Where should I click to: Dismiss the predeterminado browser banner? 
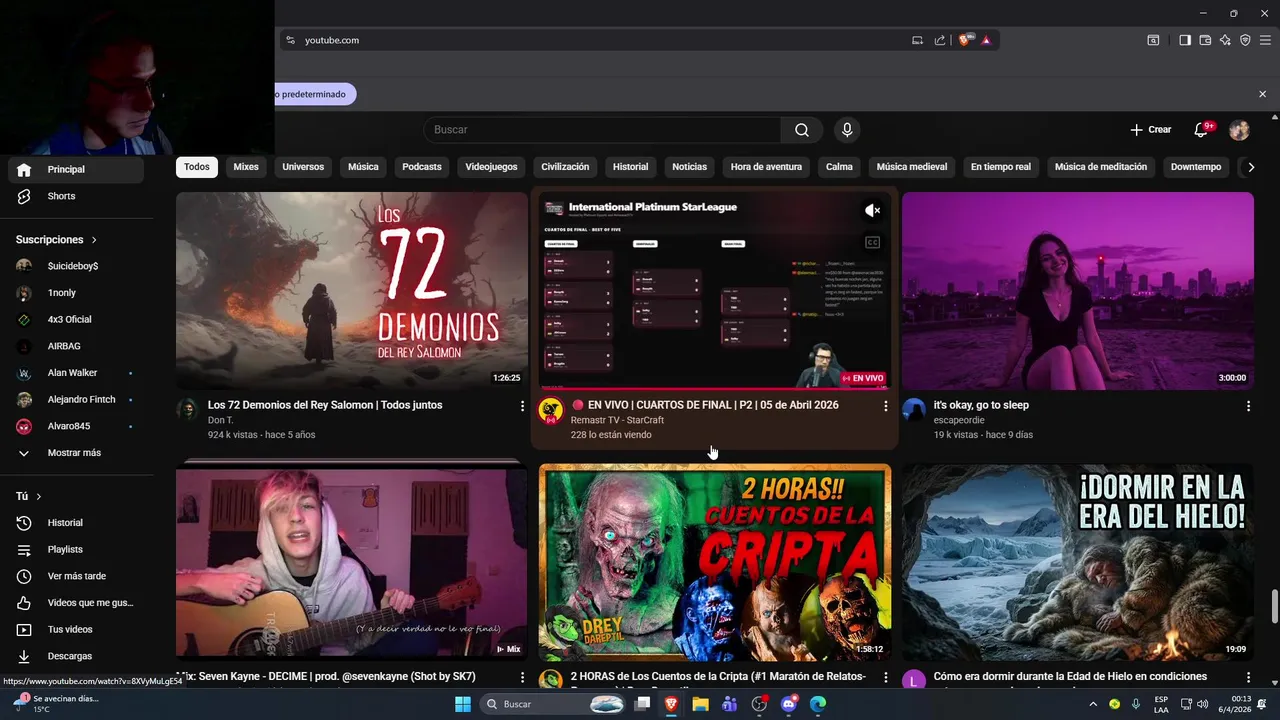point(1262,94)
